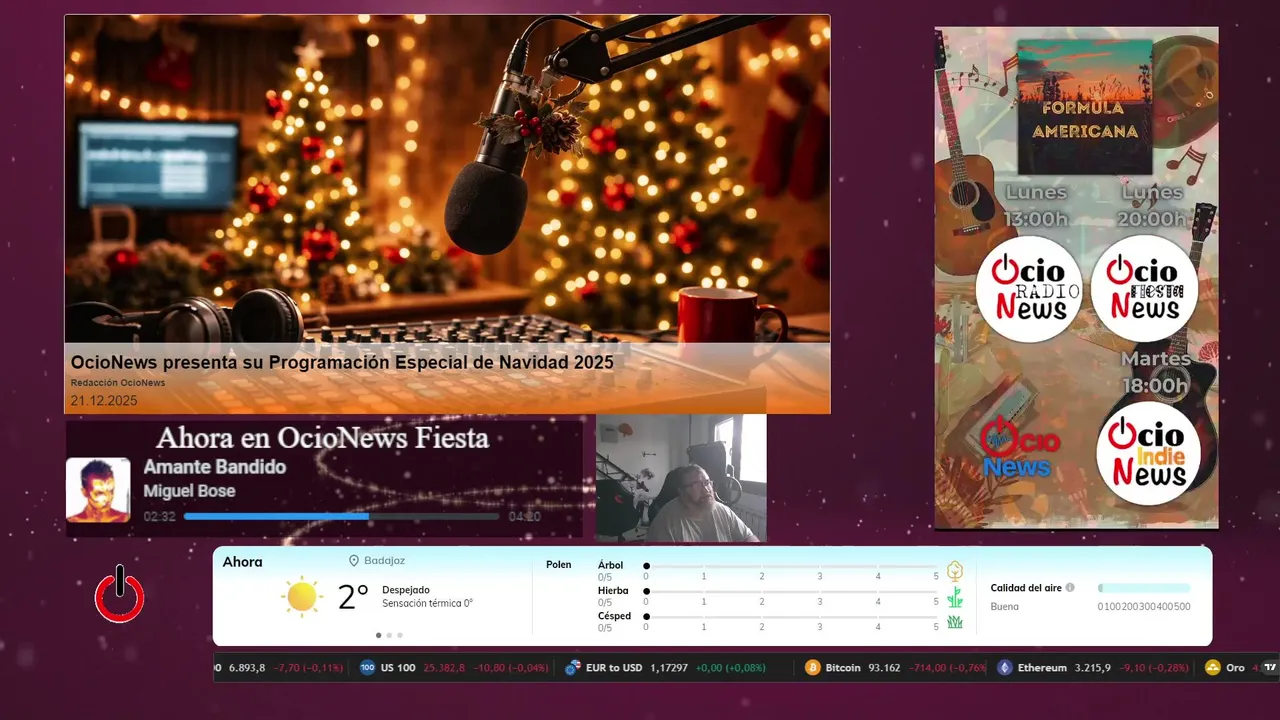Click the sunny weather icon
Viewport: 1280px width, 720px height.
[302, 597]
